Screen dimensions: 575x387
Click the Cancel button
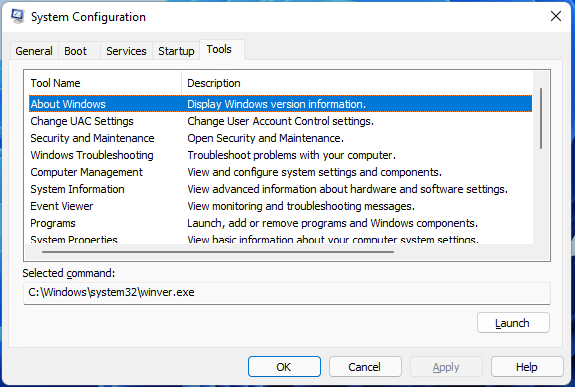365,367
